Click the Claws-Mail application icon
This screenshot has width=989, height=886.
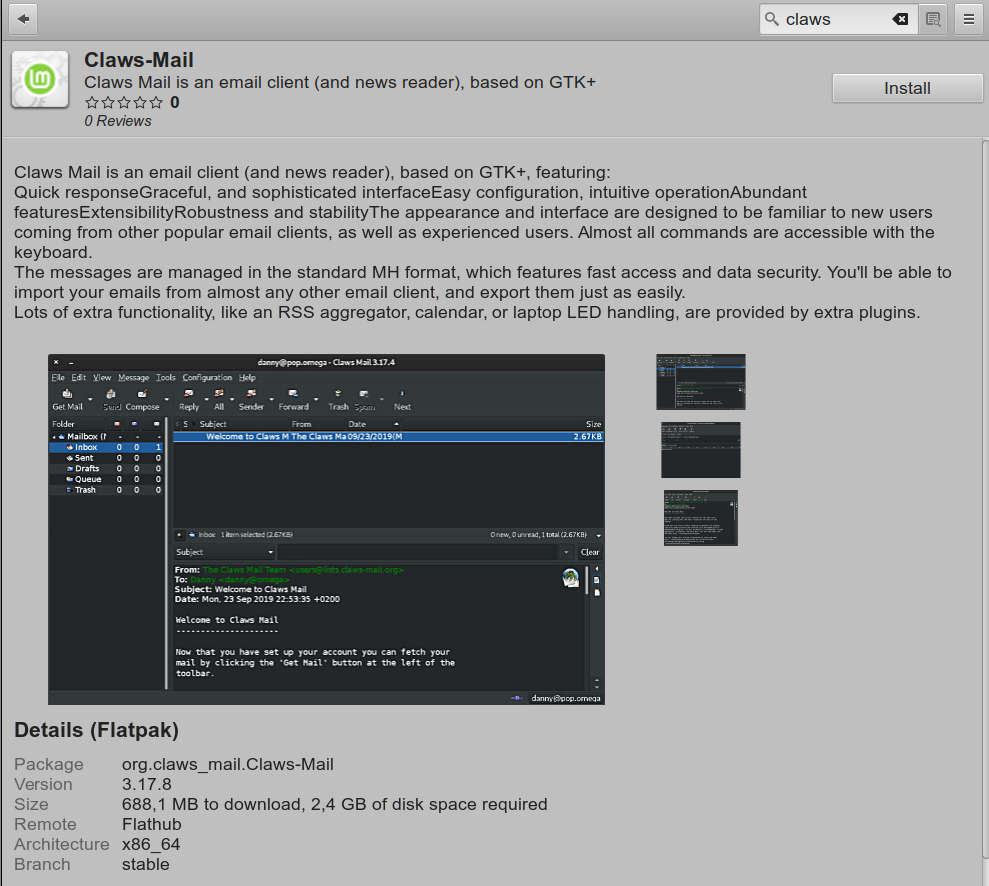40,79
